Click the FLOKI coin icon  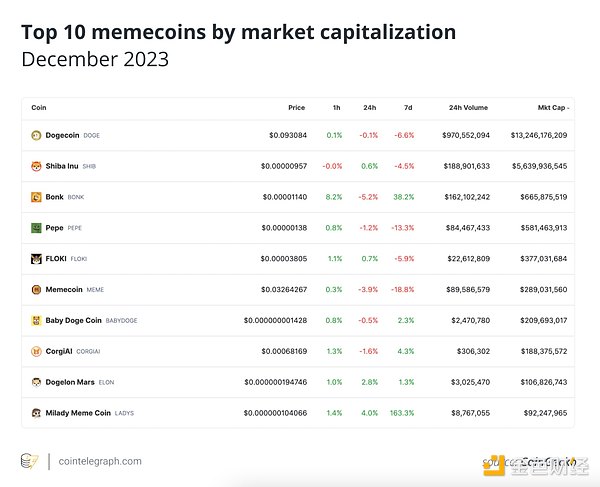pyautogui.click(x=36, y=259)
